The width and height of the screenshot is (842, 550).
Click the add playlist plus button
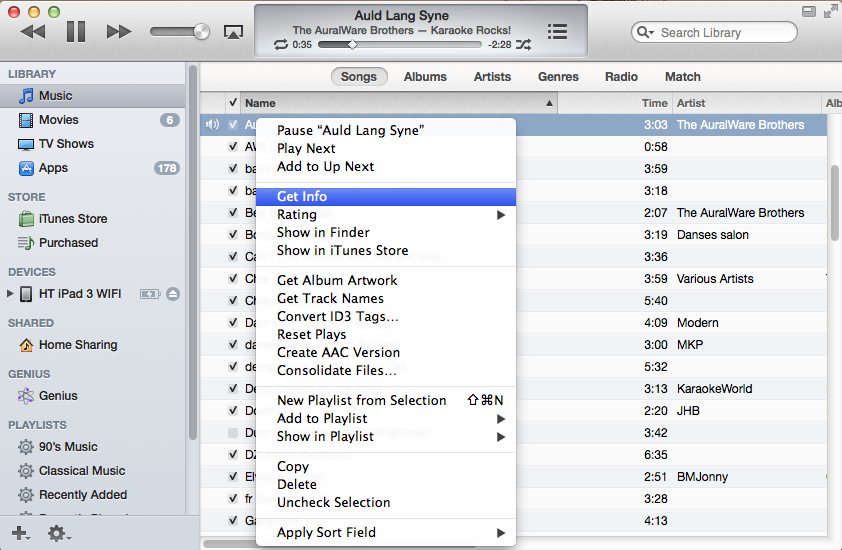pos(19,534)
